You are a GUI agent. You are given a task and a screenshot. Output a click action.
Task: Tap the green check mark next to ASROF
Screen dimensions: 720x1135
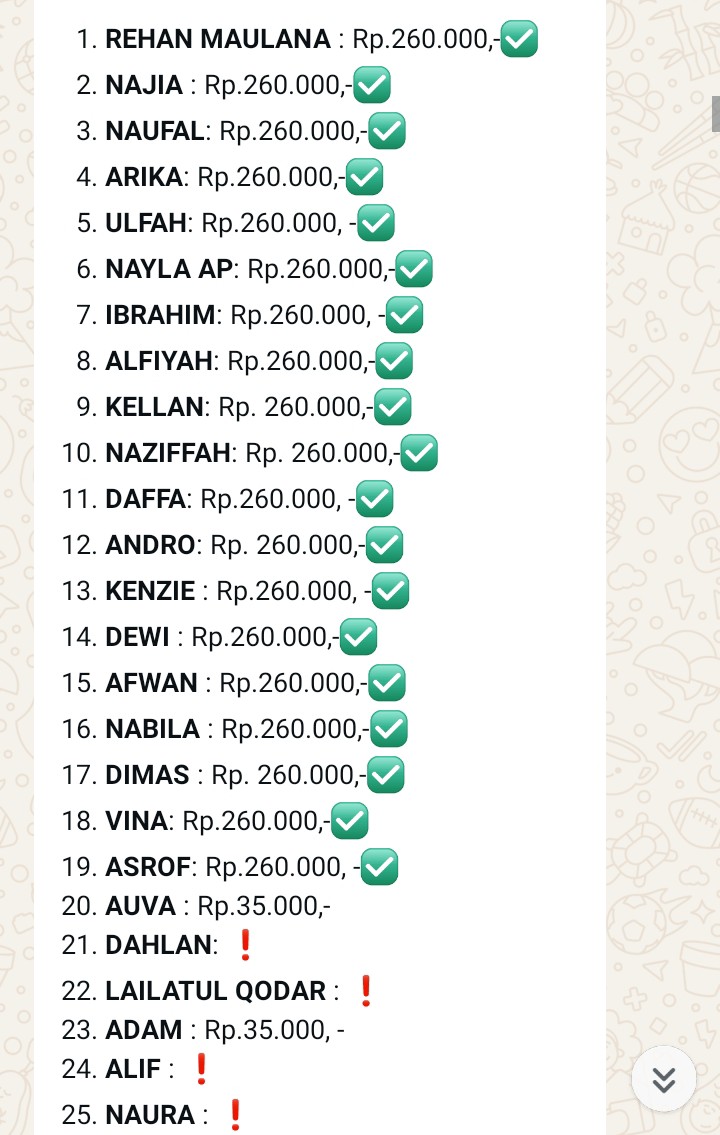pos(379,866)
